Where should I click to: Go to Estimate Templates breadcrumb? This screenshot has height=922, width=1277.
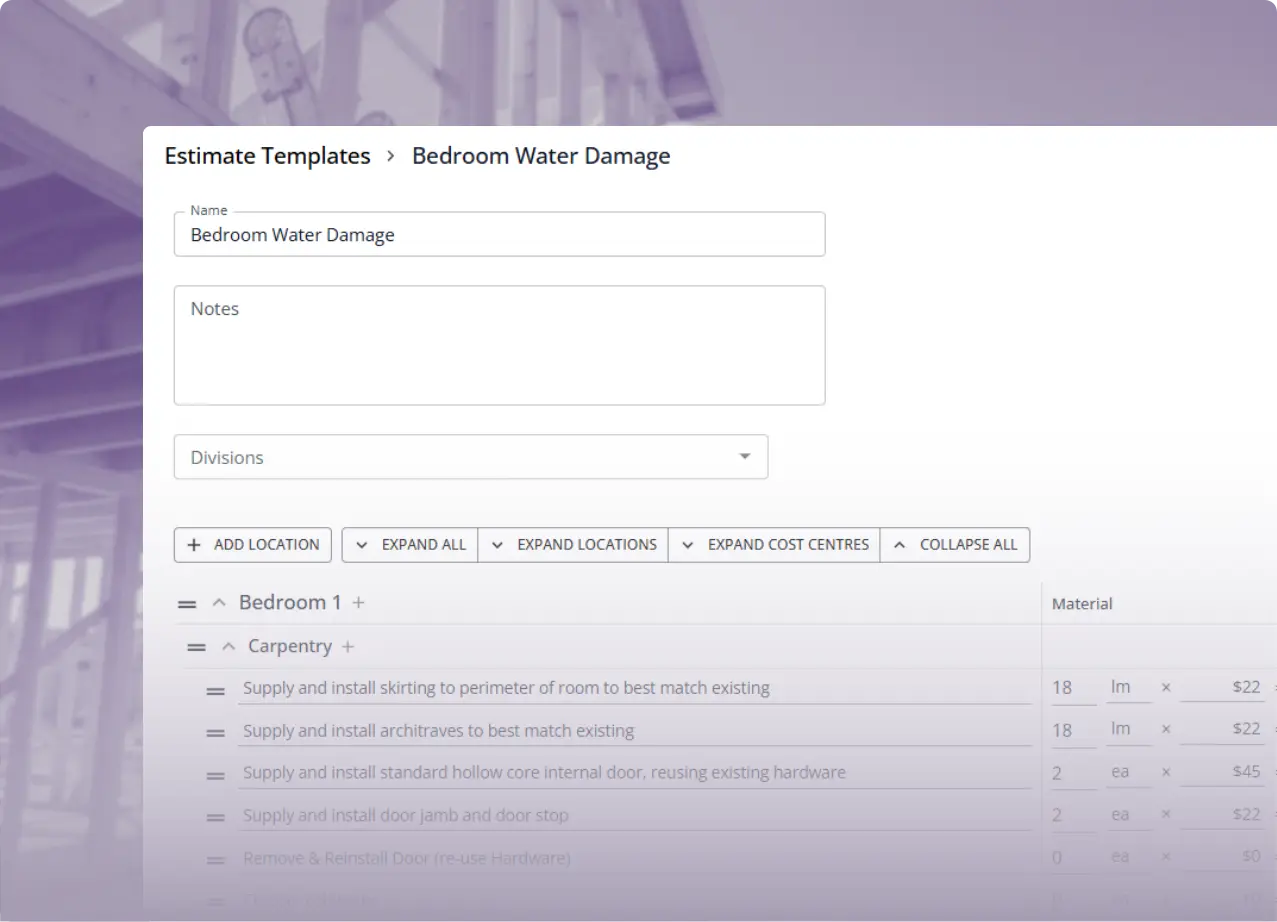267,156
